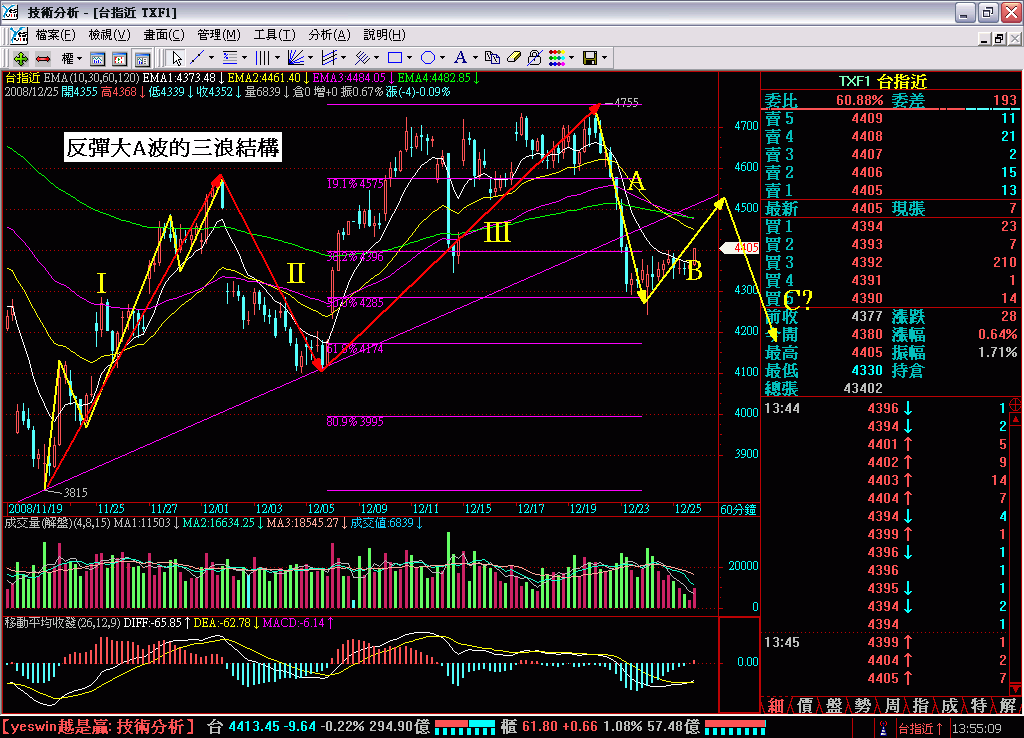Expand the rectangle tool dropdown arrow
This screenshot has width=1024, height=738.
click(x=409, y=58)
